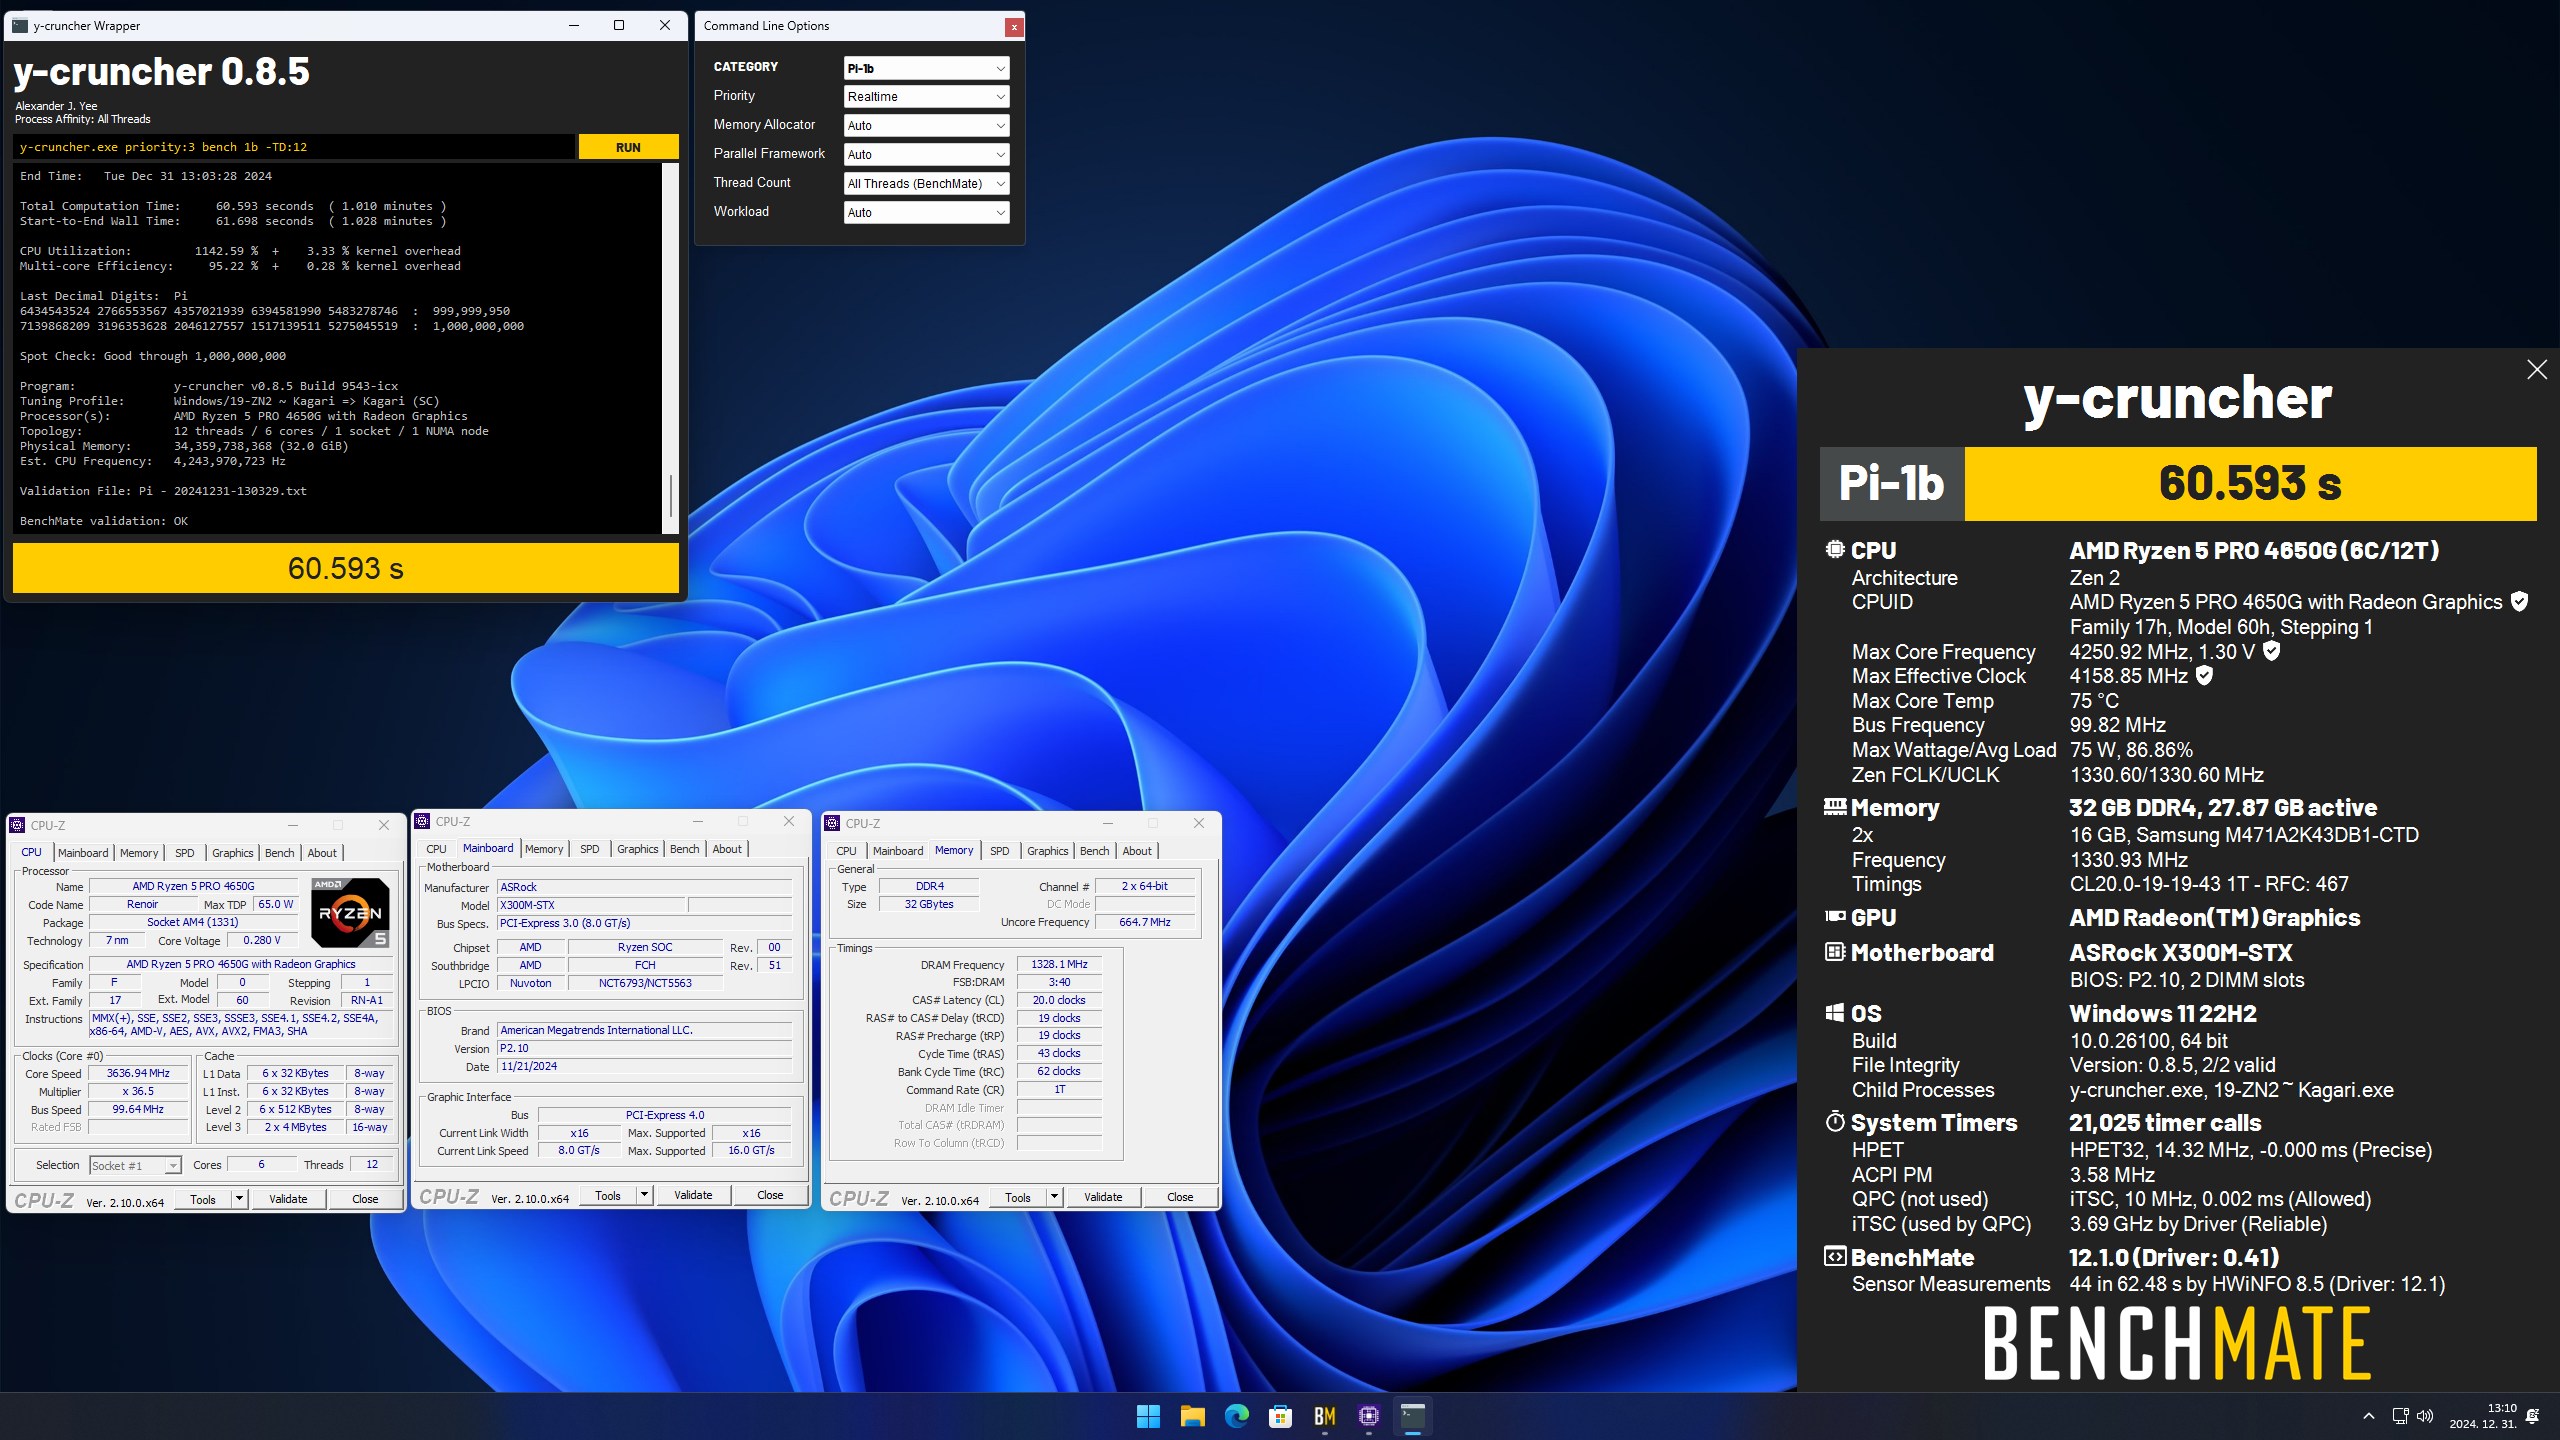The width and height of the screenshot is (2560, 1440).
Task: Expand the Memory Allocator dropdown
Action: [926, 126]
